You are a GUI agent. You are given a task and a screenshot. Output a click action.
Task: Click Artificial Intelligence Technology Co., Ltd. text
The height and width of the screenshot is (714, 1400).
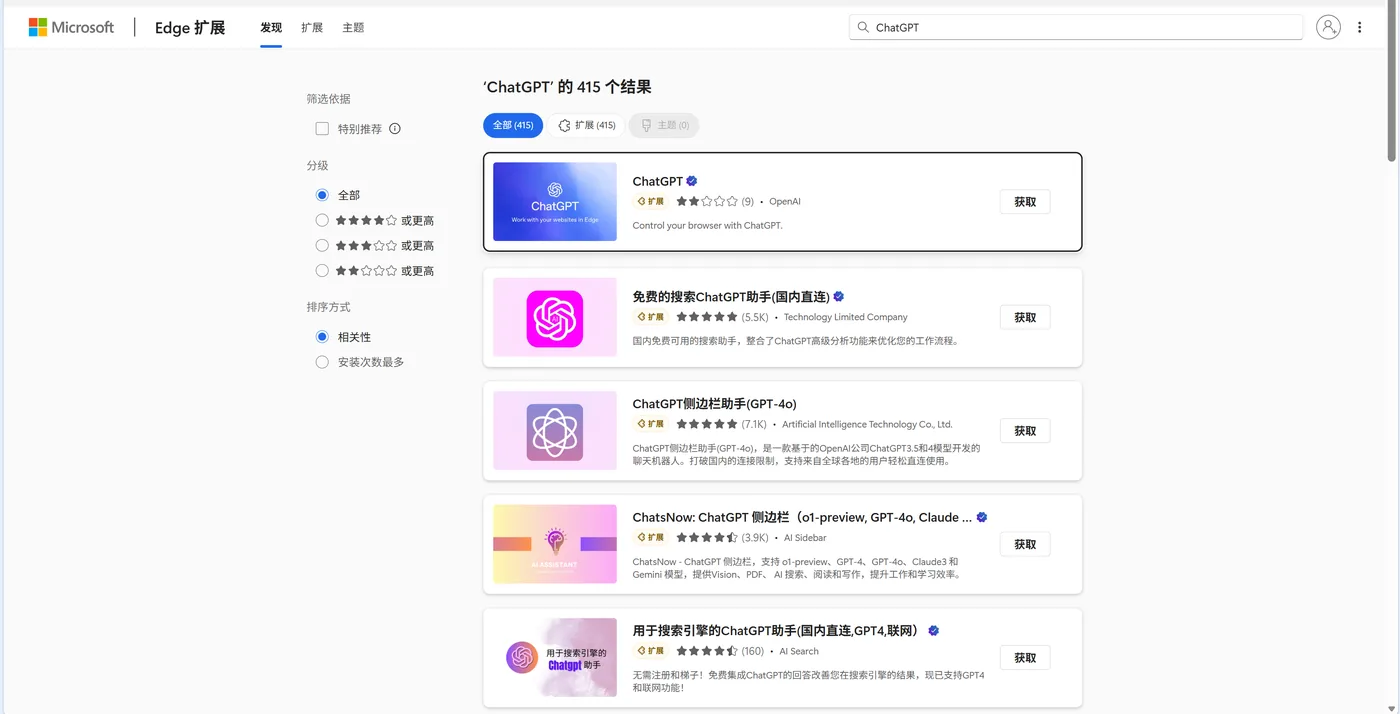pos(867,424)
